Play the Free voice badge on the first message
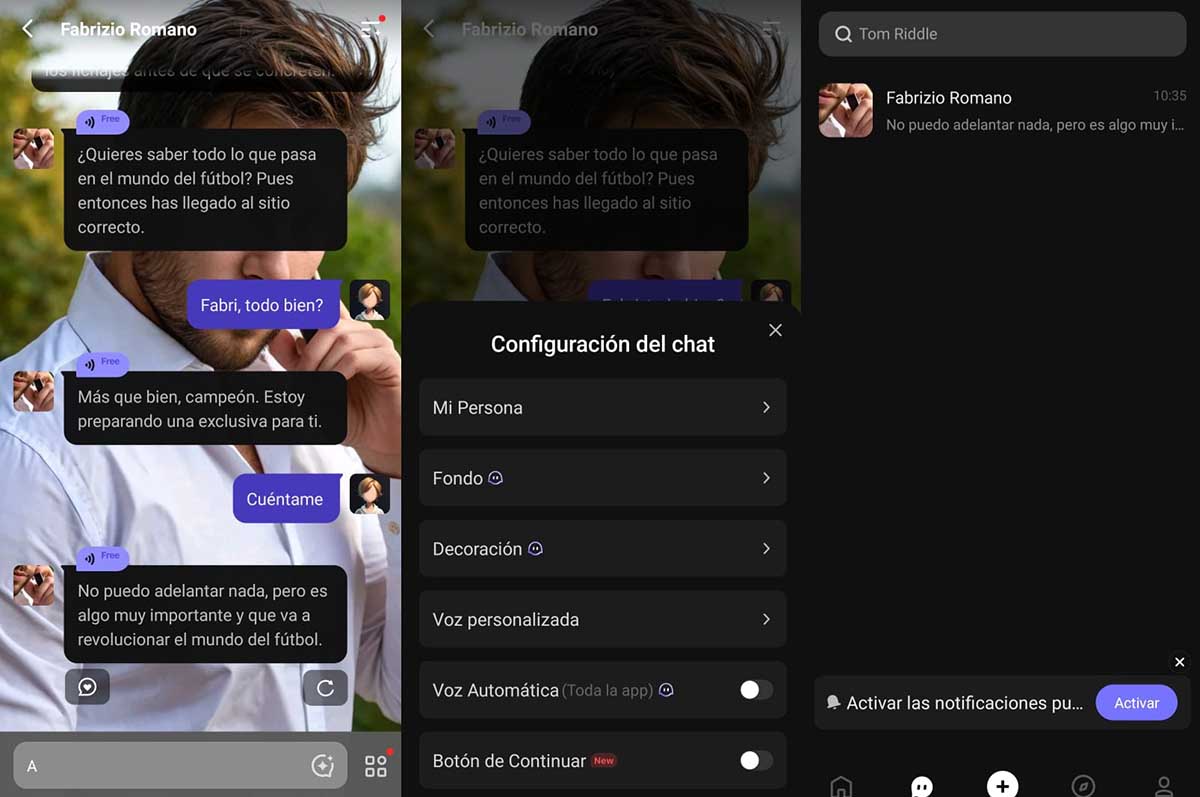Screen dimensions: 1200x797 [x=102, y=121]
